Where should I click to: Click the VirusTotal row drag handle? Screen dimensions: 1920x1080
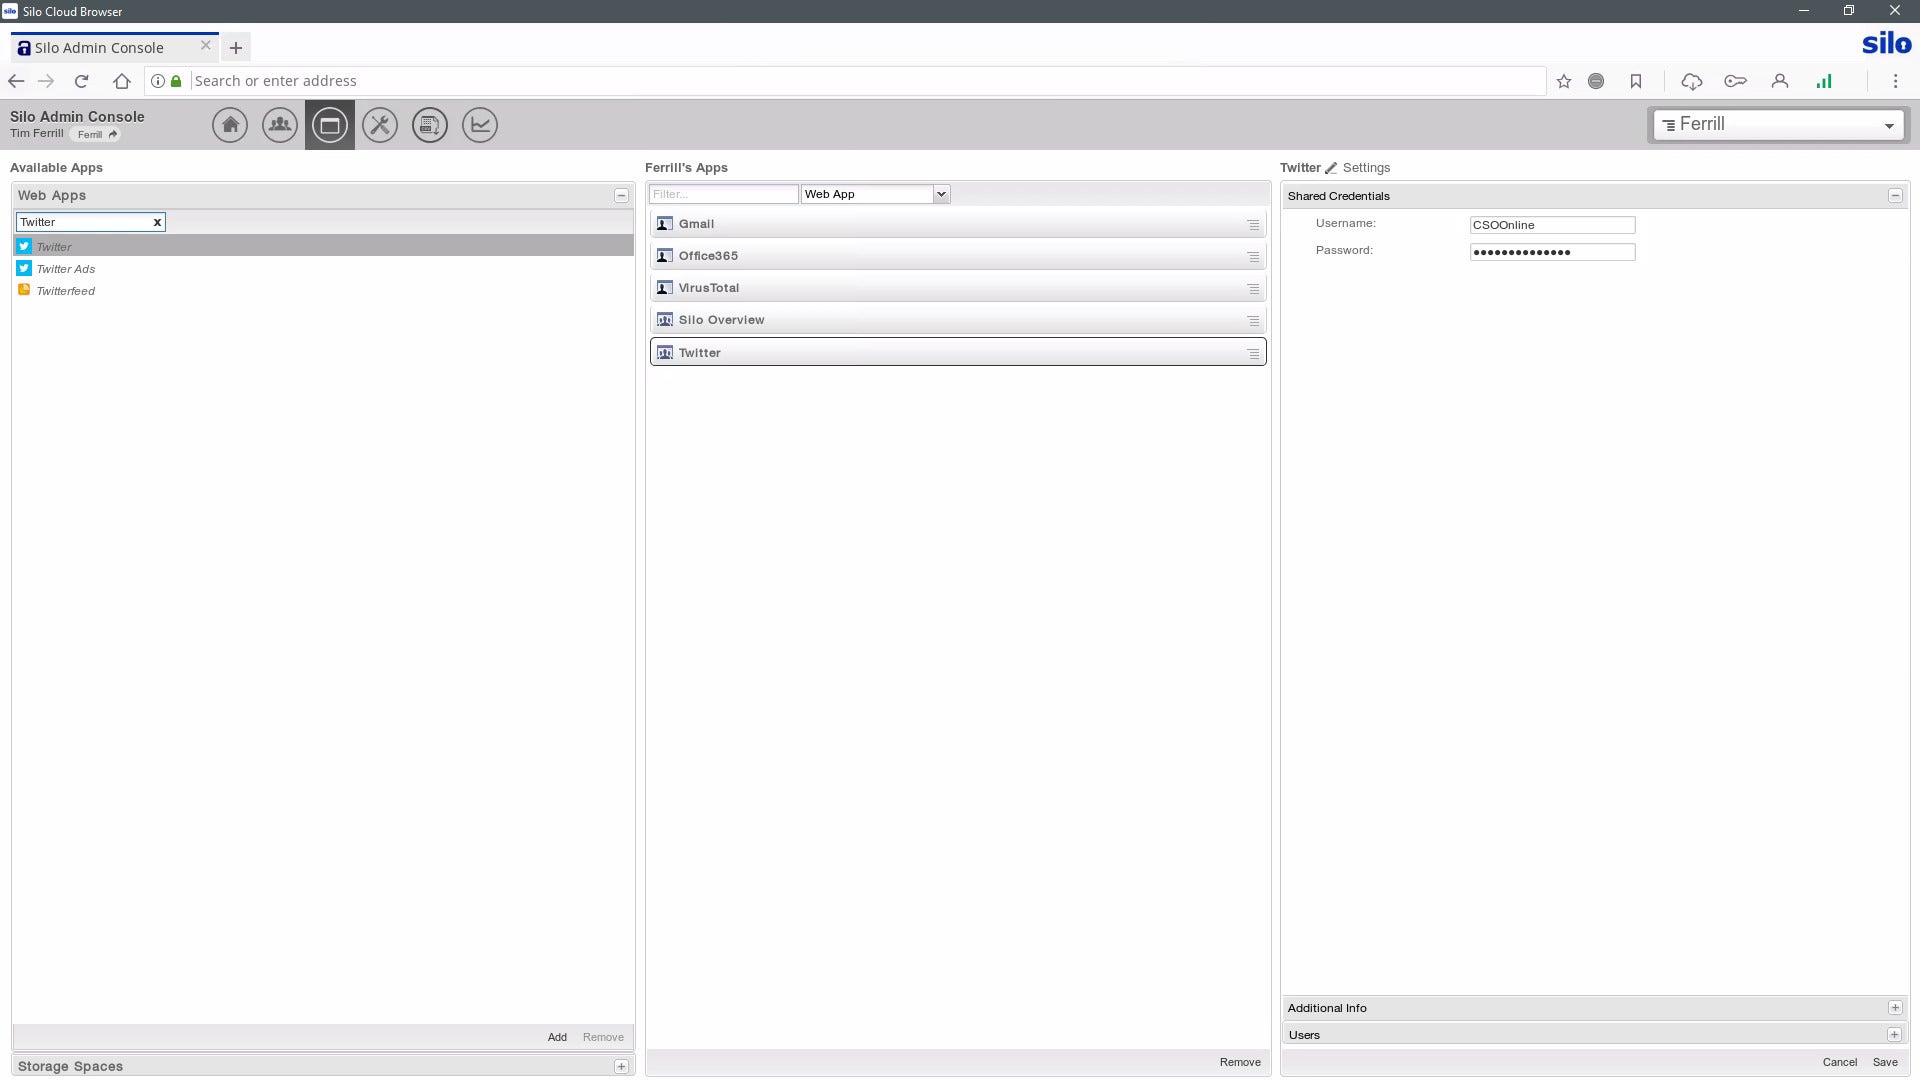click(1253, 289)
